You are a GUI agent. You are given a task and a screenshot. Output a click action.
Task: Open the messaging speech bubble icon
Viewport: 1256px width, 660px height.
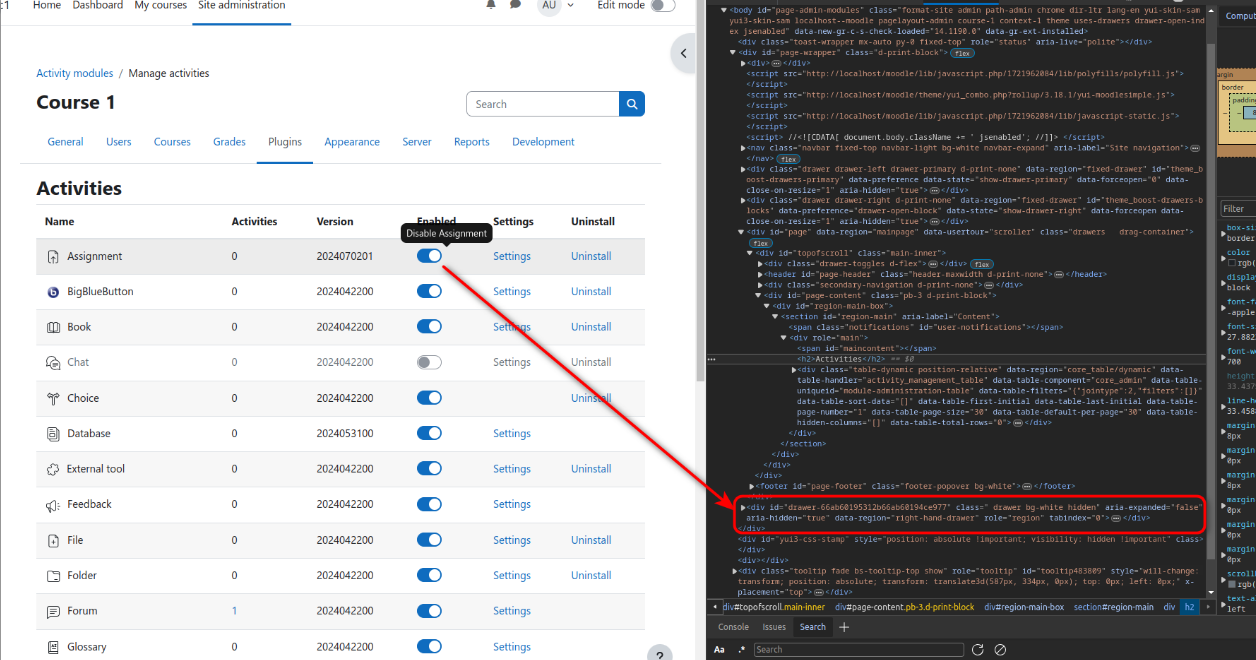point(515,5)
